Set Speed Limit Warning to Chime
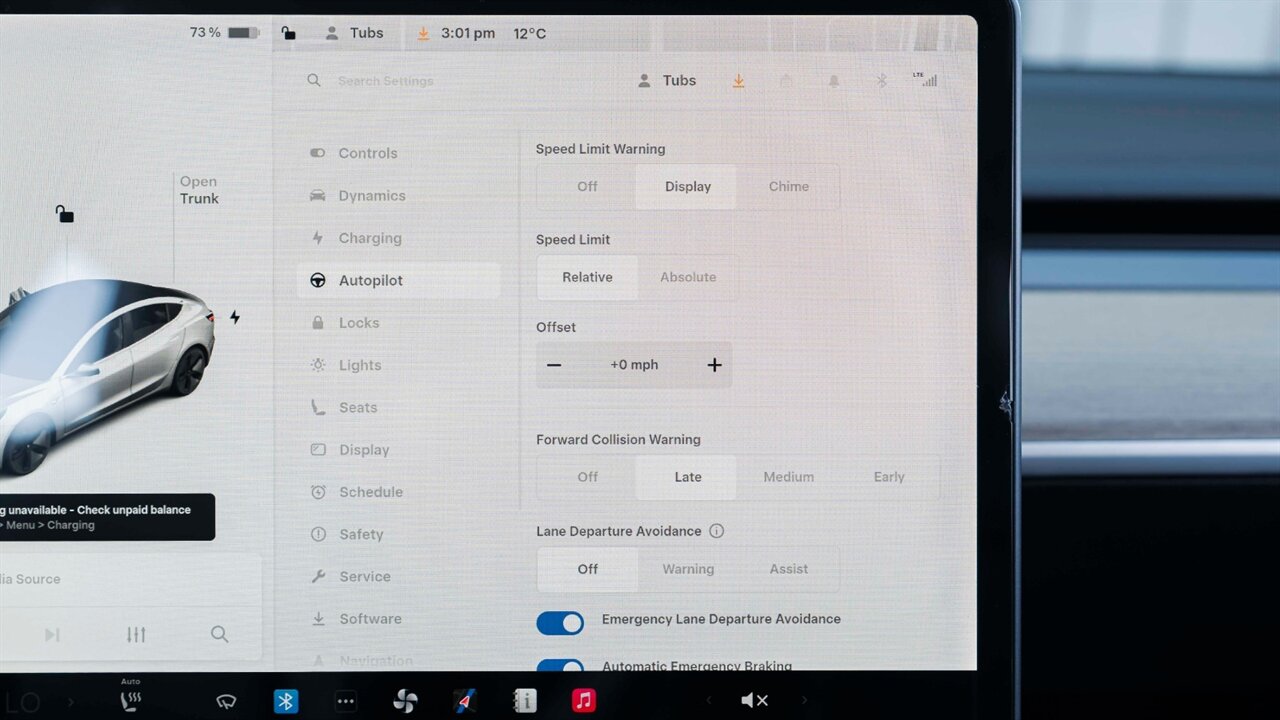The height and width of the screenshot is (720, 1280). [x=788, y=187]
